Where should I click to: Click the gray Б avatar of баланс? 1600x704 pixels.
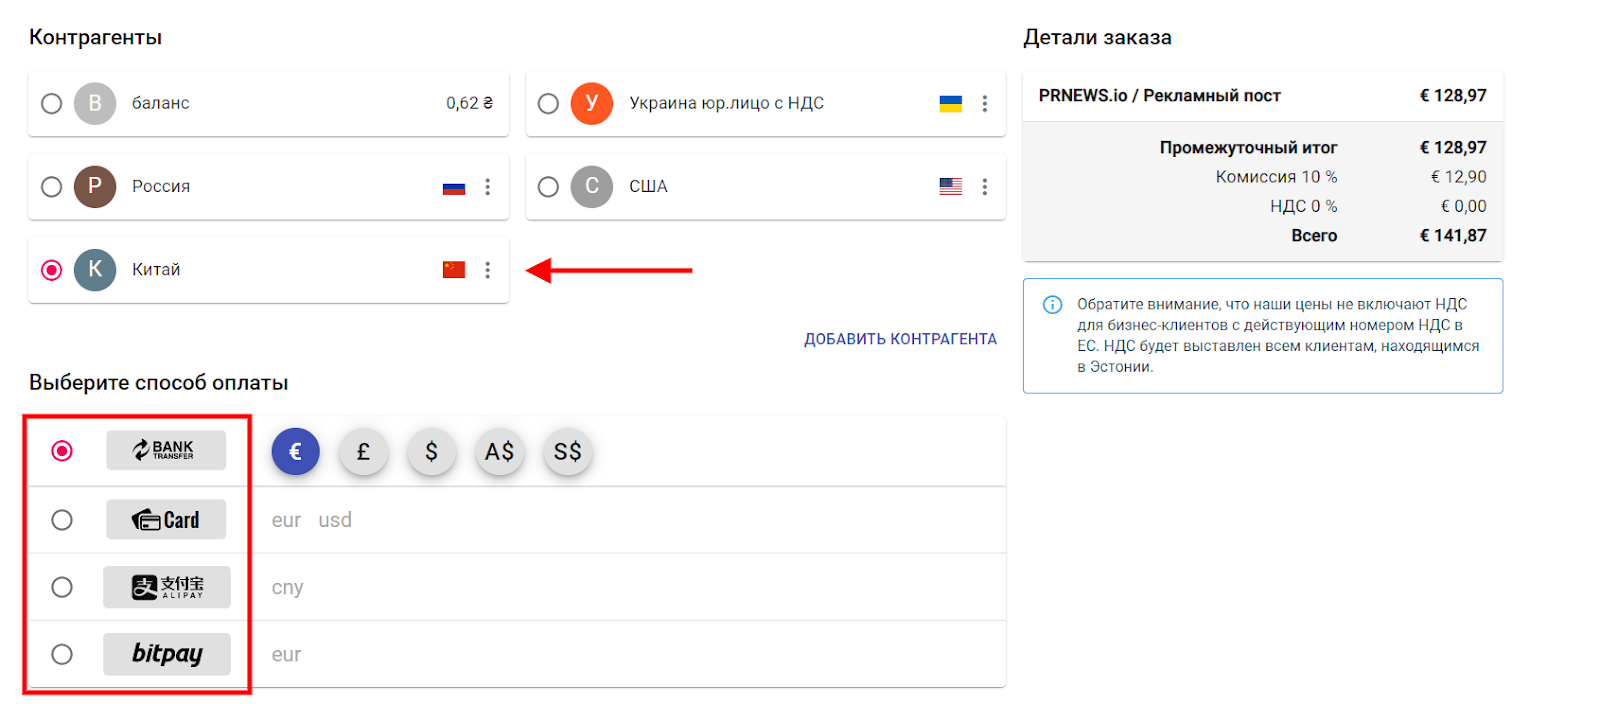point(95,103)
